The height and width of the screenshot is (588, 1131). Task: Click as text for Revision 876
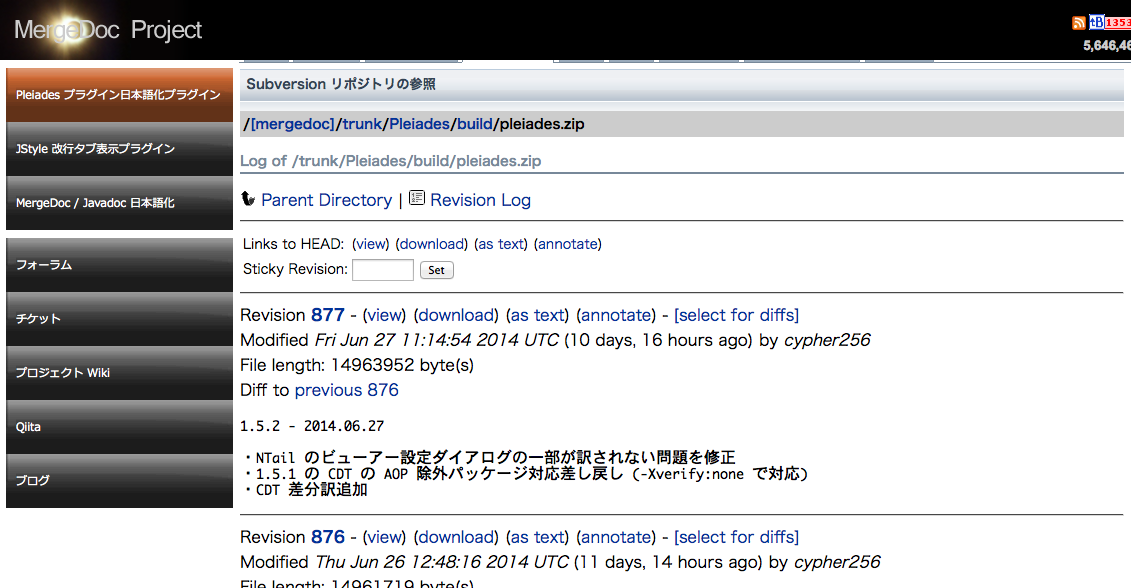point(538,537)
